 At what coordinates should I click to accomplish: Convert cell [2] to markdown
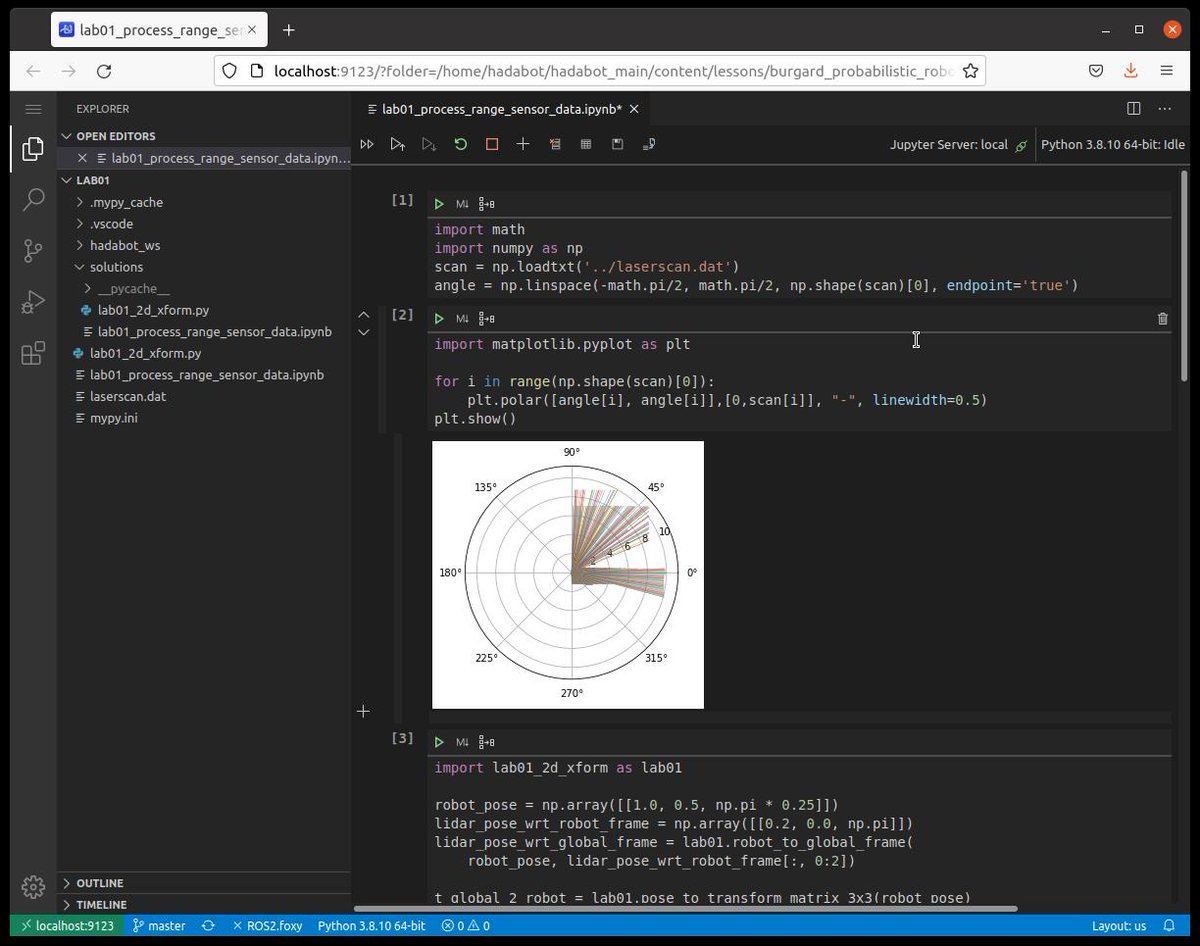pos(462,319)
